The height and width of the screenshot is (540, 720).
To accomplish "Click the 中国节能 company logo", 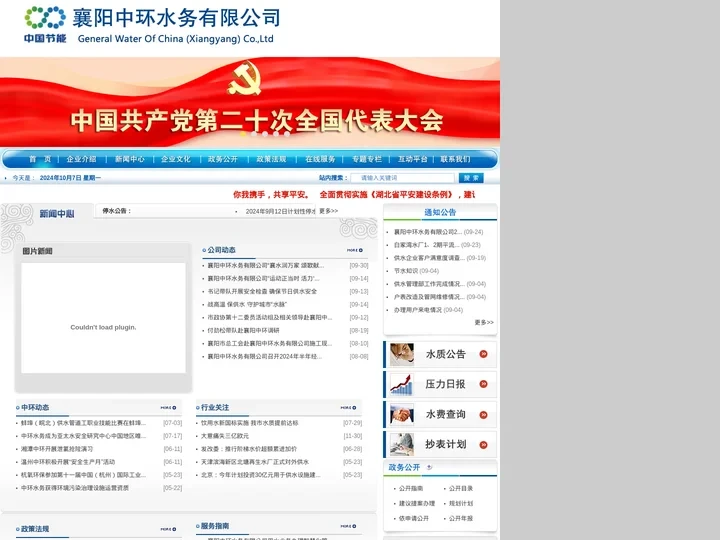I will pyautogui.click(x=45, y=24).
